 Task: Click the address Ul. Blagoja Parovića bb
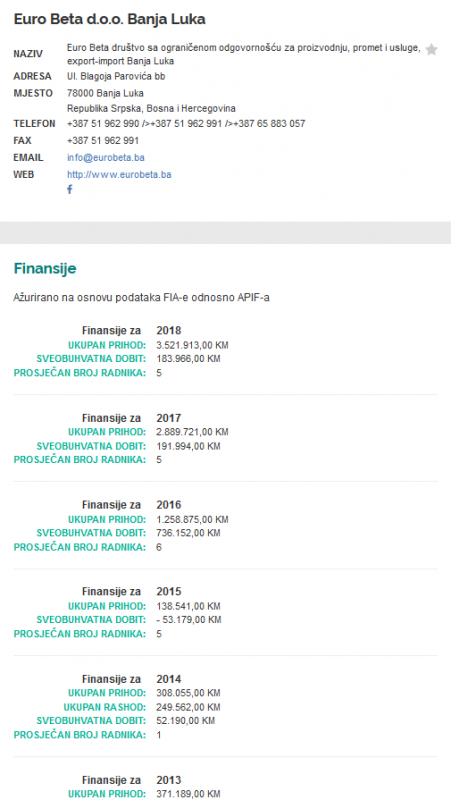click(116, 77)
